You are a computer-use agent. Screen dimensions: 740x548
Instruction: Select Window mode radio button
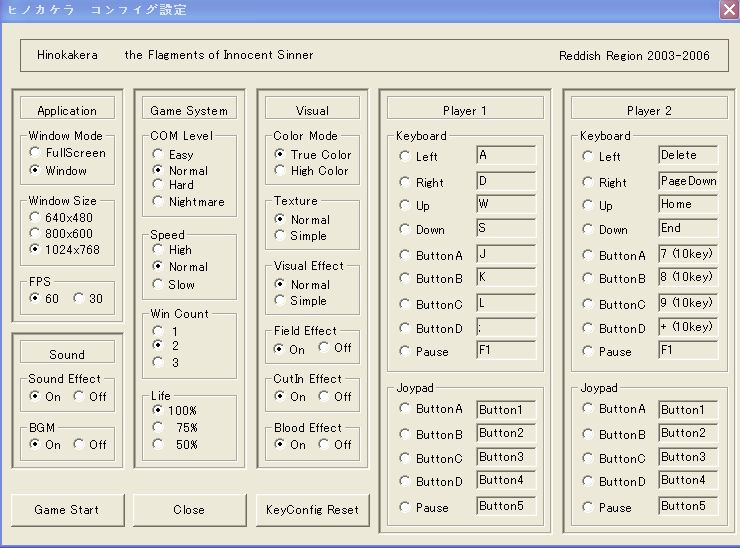click(34, 169)
